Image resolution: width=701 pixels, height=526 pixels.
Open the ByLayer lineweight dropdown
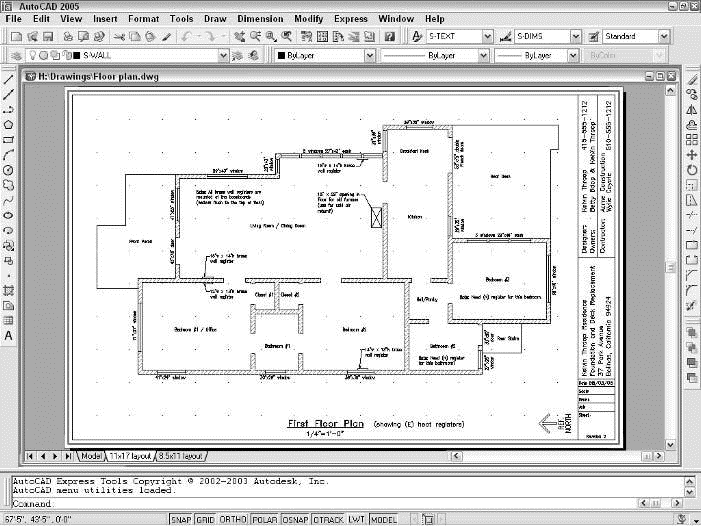[x=573, y=56]
